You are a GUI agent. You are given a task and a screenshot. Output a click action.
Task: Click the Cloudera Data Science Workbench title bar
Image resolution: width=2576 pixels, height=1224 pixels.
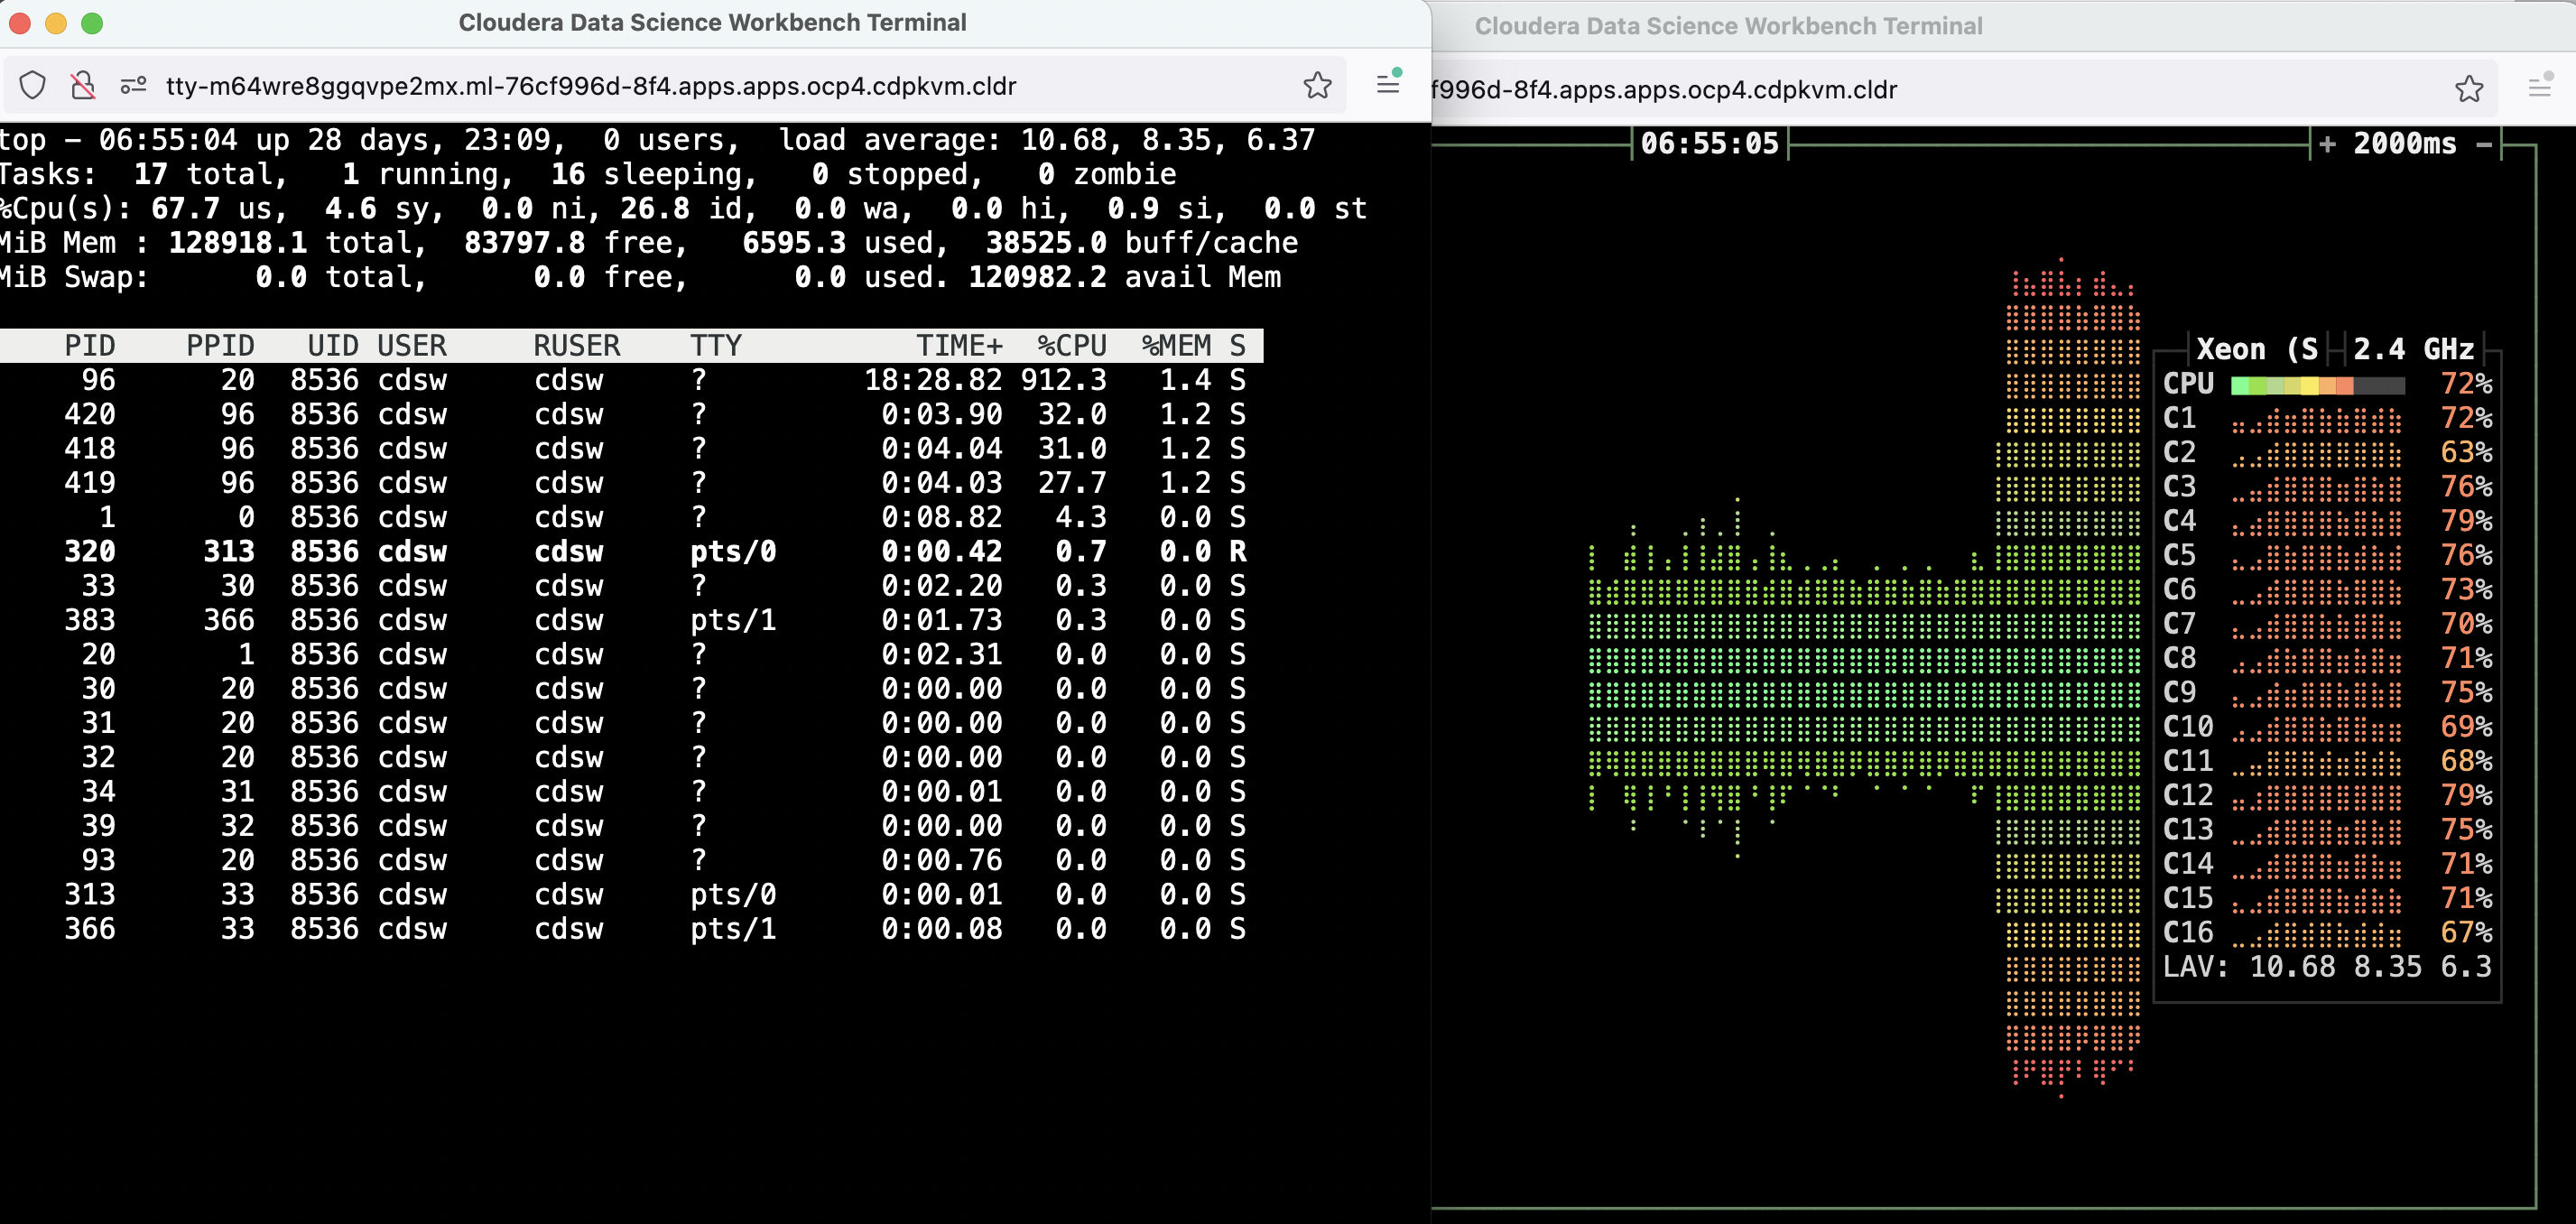713,21
